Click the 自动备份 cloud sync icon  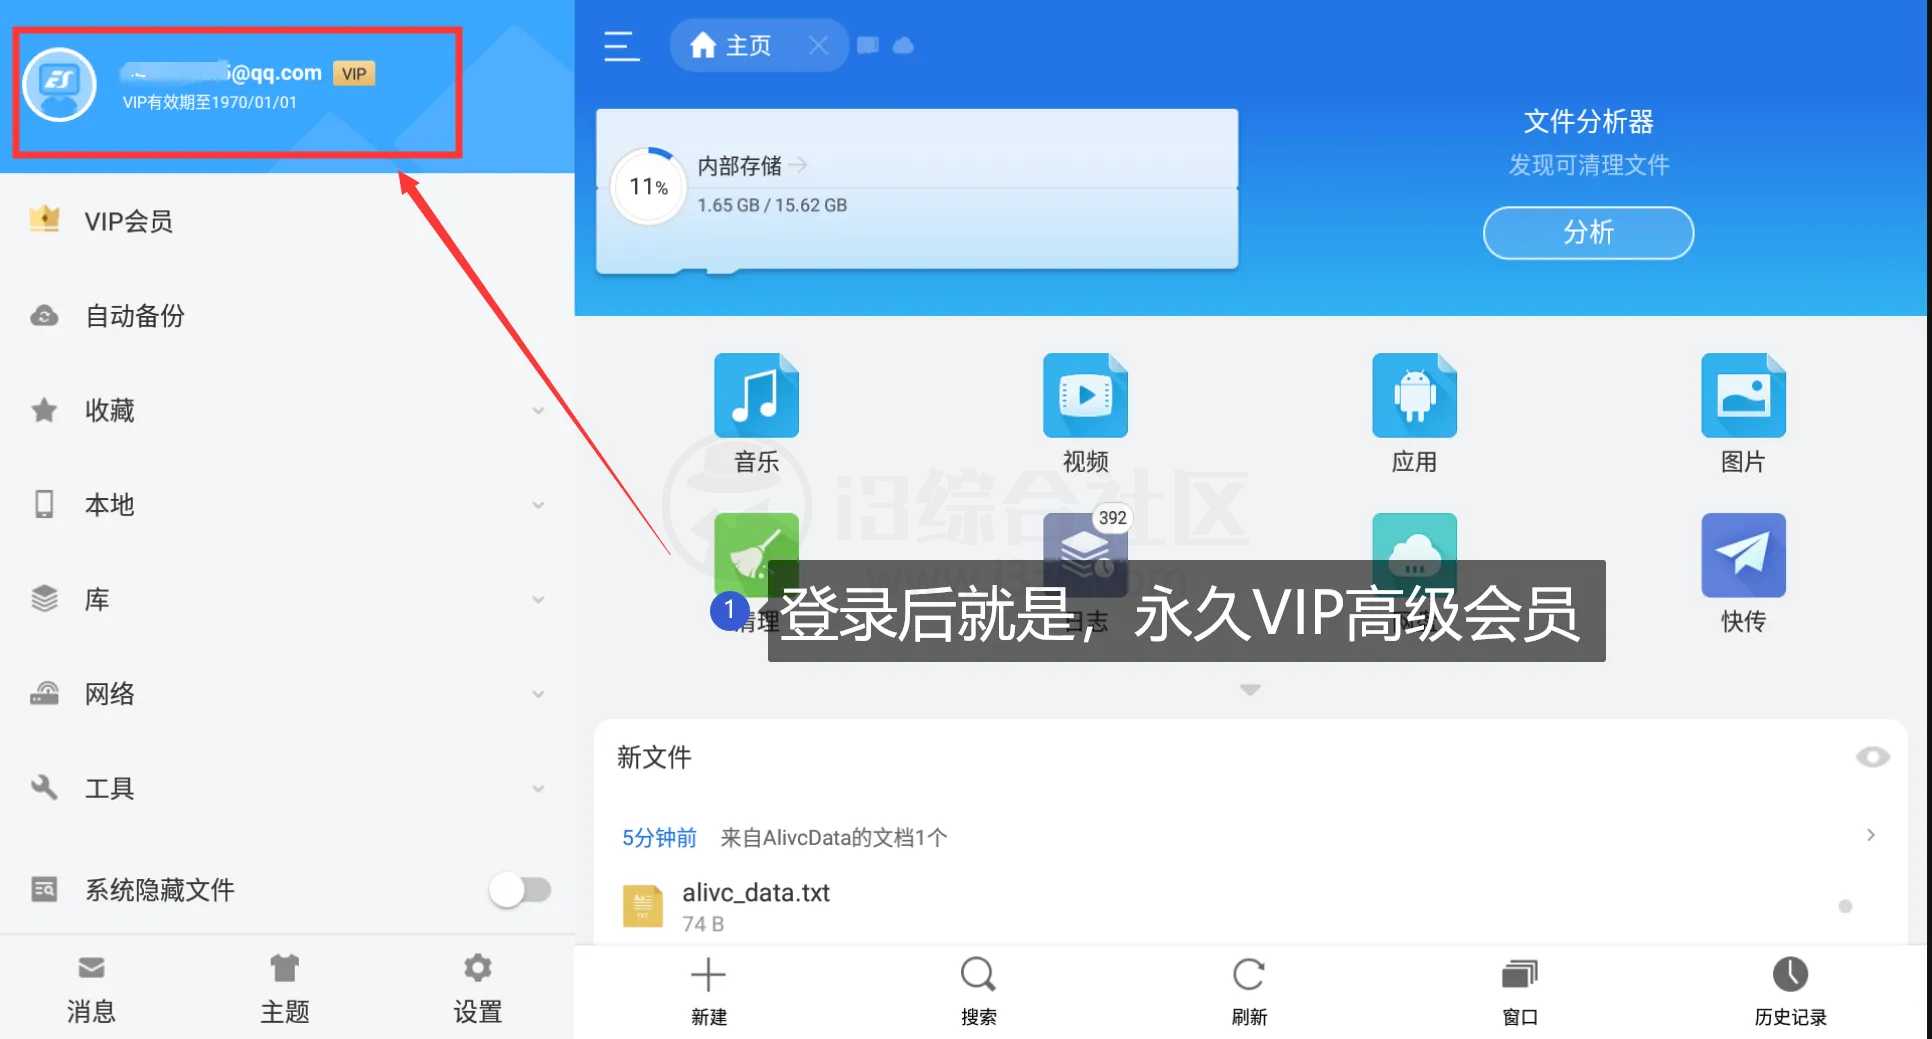pos(44,316)
